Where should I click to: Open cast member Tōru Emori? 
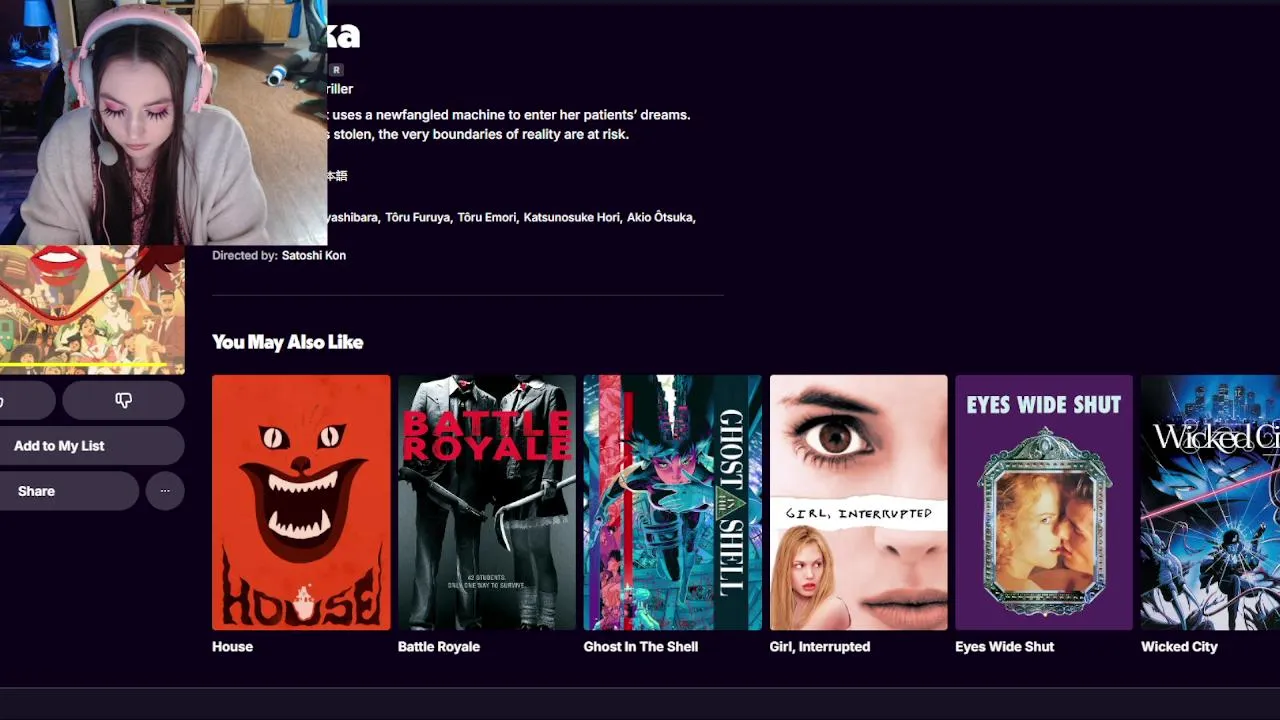click(x=487, y=217)
